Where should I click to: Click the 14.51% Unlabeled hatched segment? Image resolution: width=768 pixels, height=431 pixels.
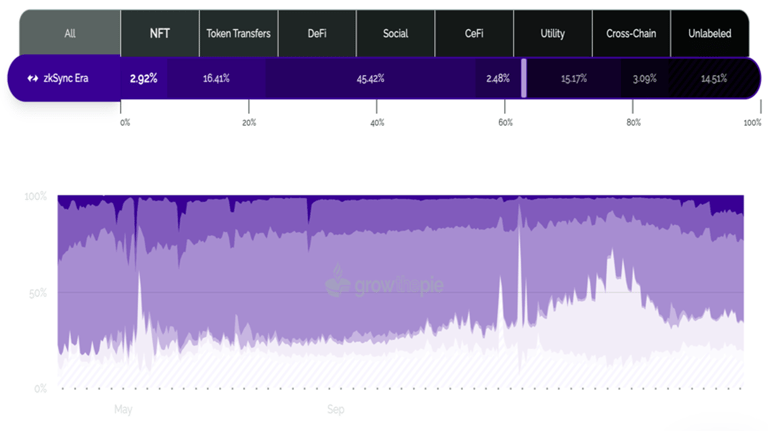click(714, 78)
